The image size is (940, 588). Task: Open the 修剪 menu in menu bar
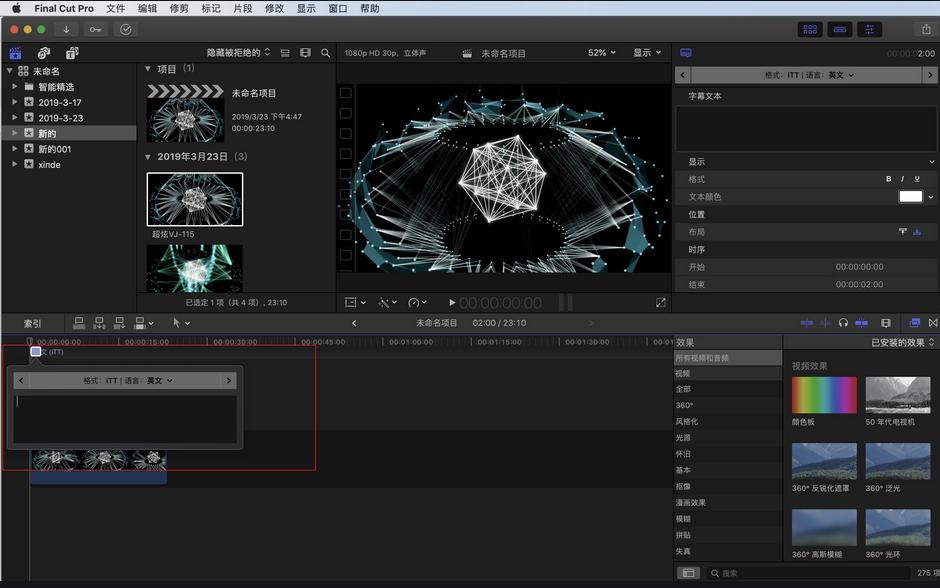179,8
